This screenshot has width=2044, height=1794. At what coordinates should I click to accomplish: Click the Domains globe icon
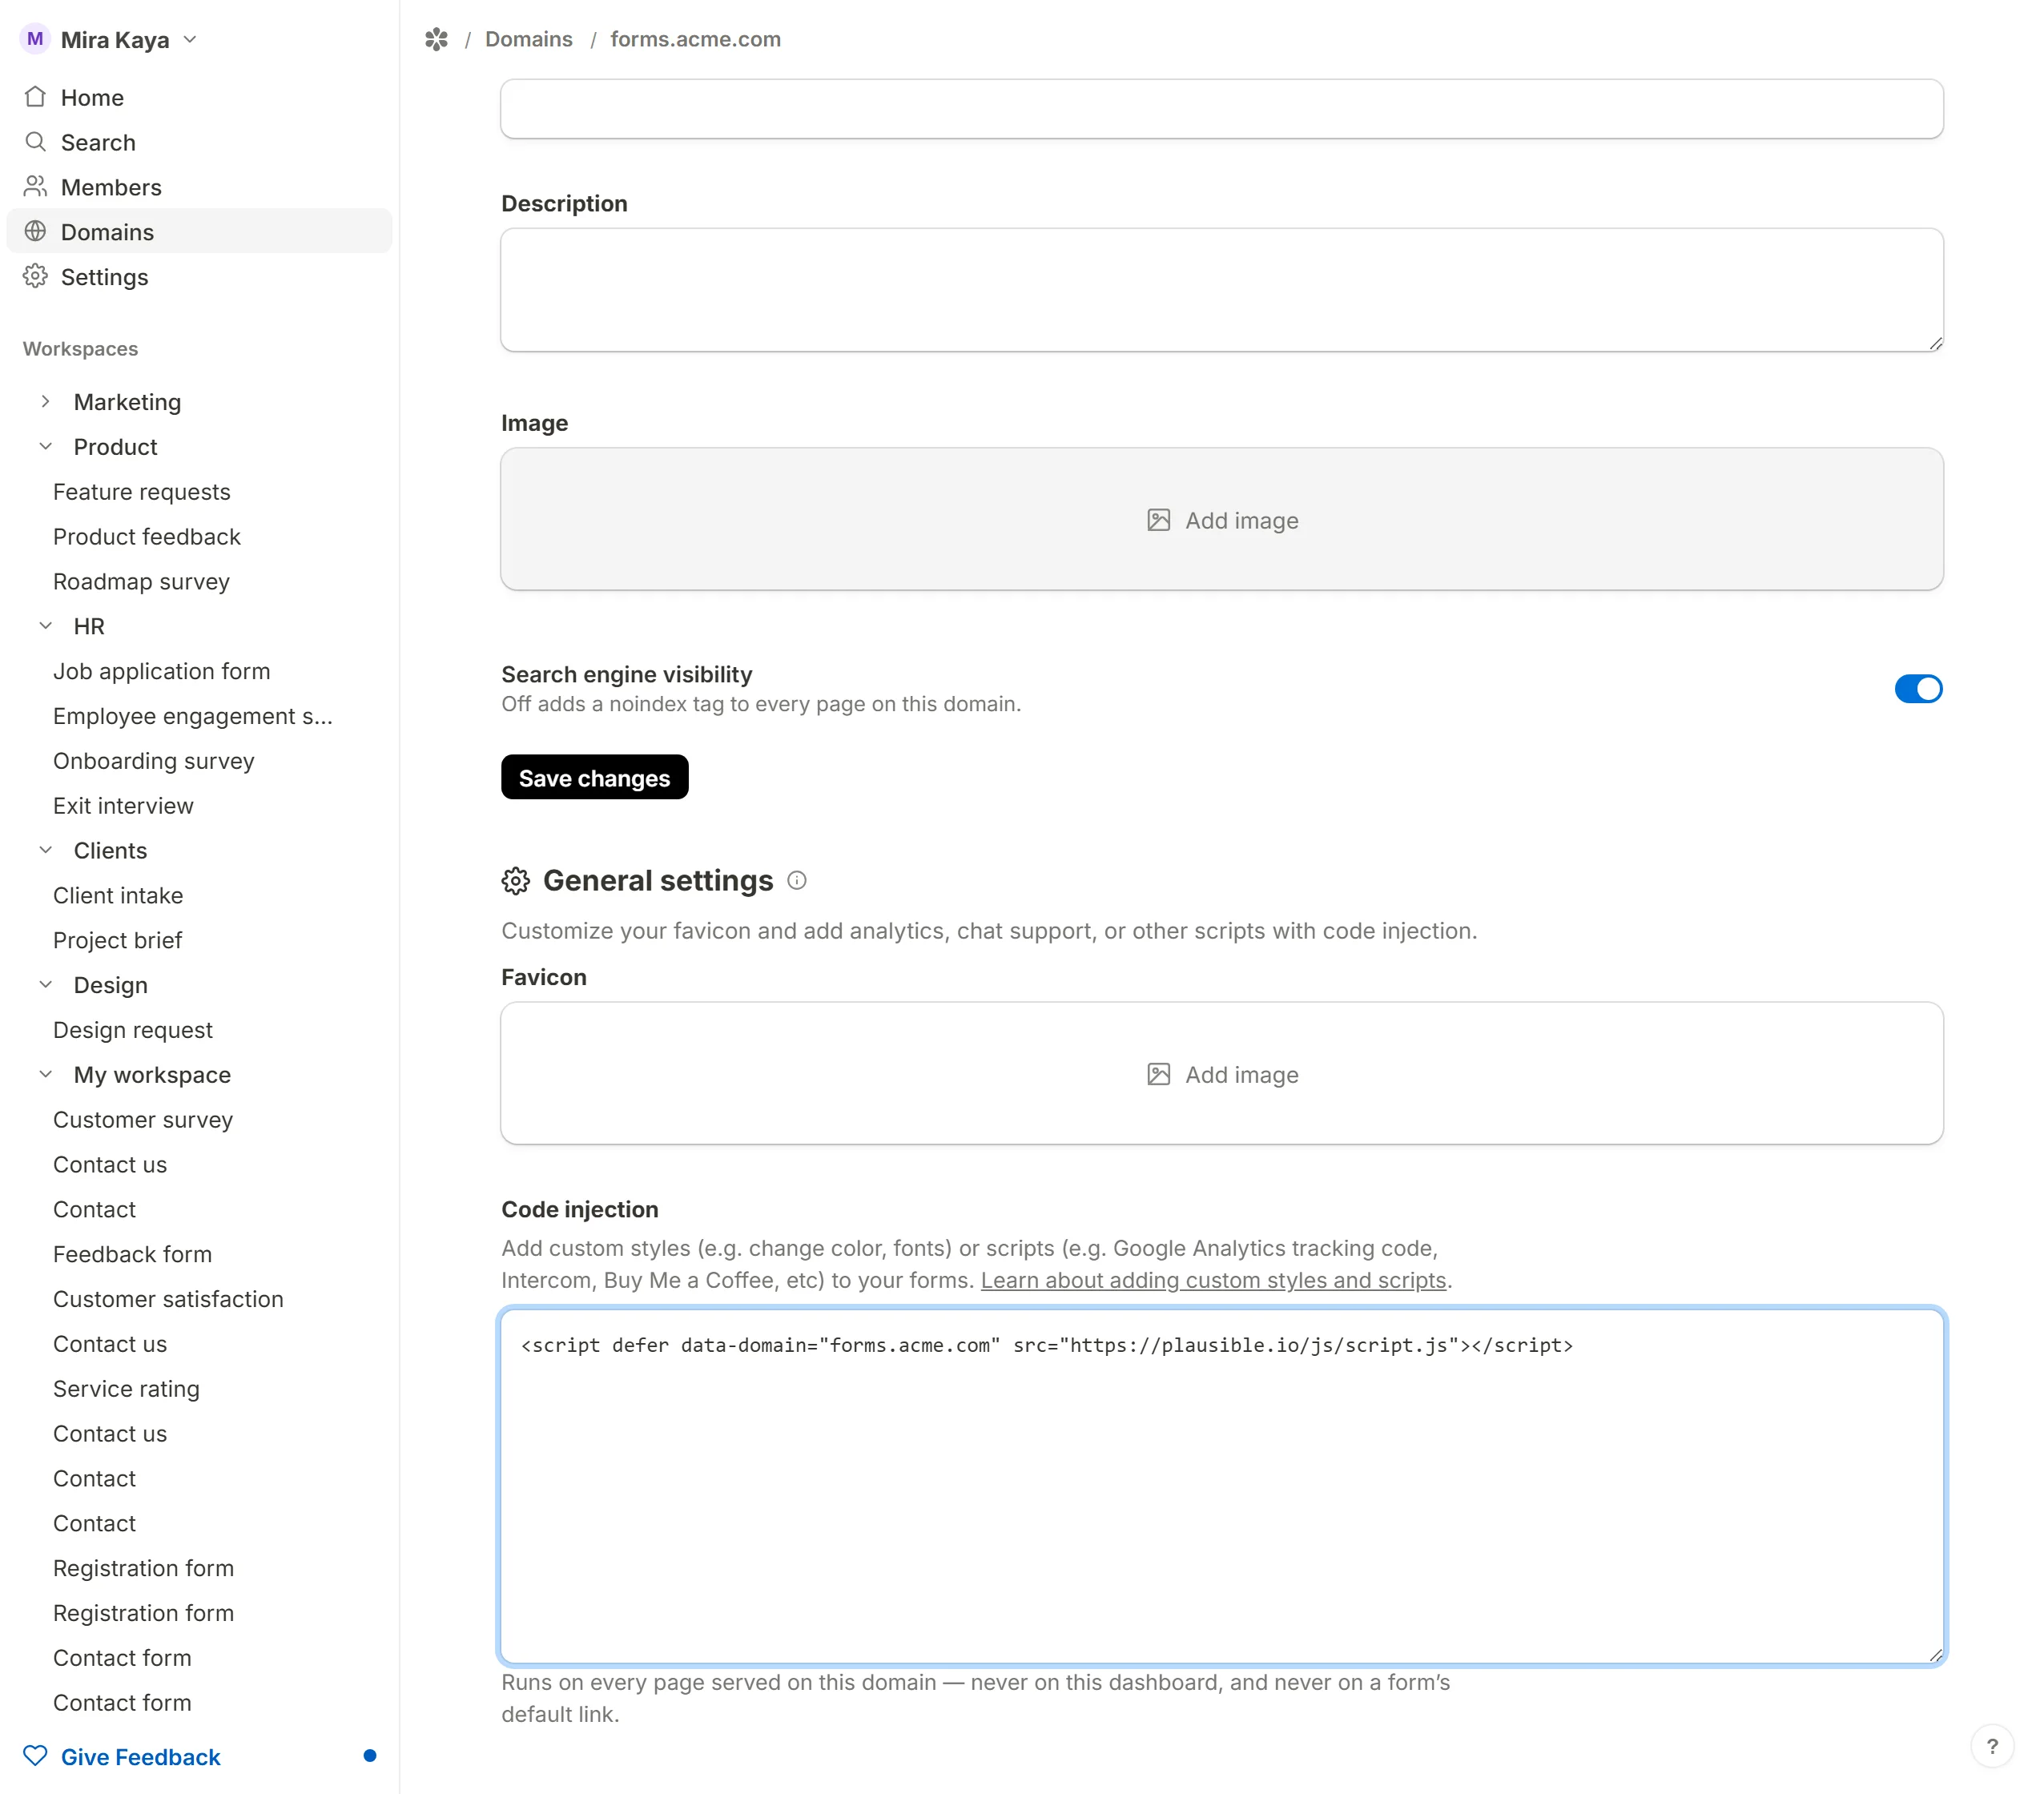35,231
